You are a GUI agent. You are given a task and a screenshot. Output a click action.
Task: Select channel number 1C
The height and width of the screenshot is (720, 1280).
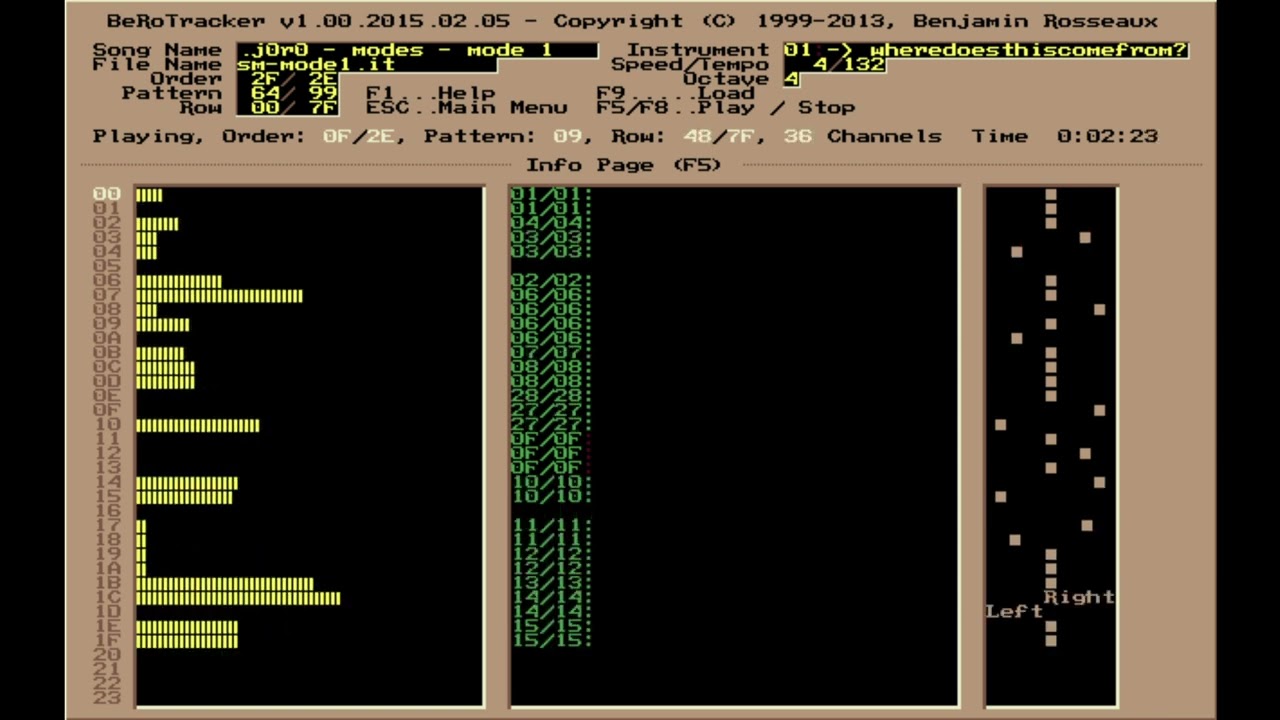click(107, 598)
